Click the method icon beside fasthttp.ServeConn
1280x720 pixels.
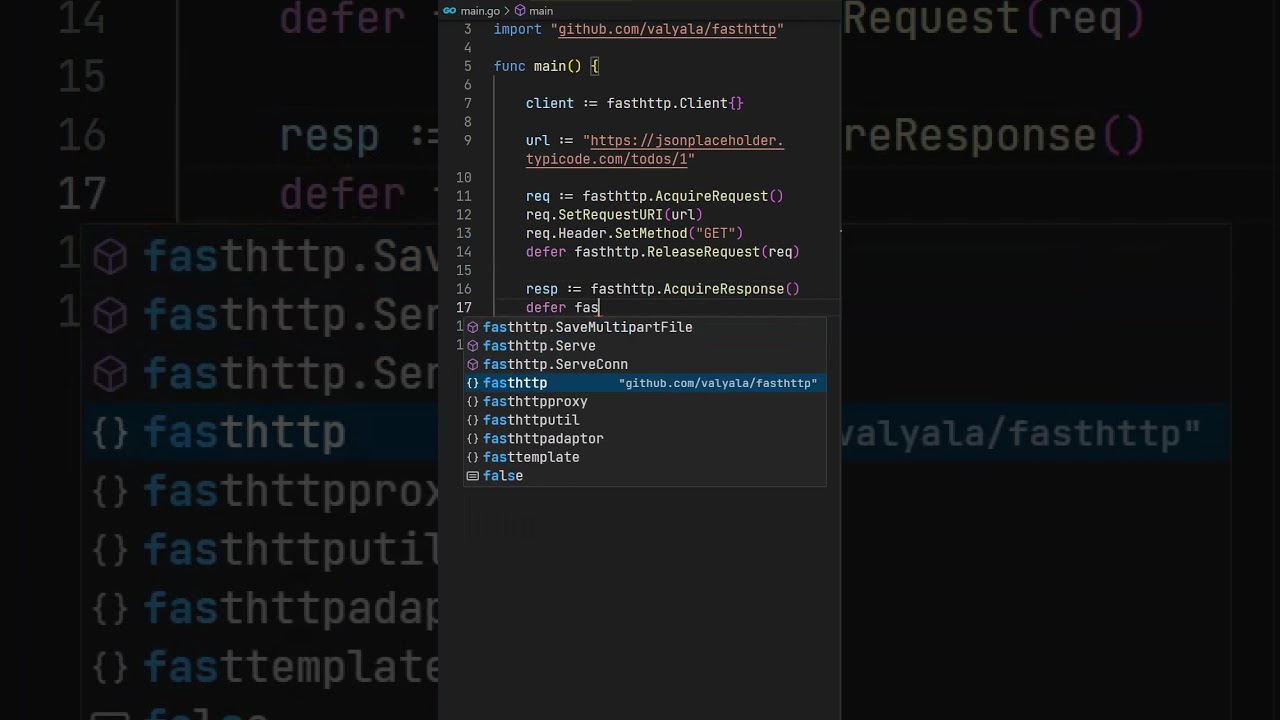click(473, 364)
